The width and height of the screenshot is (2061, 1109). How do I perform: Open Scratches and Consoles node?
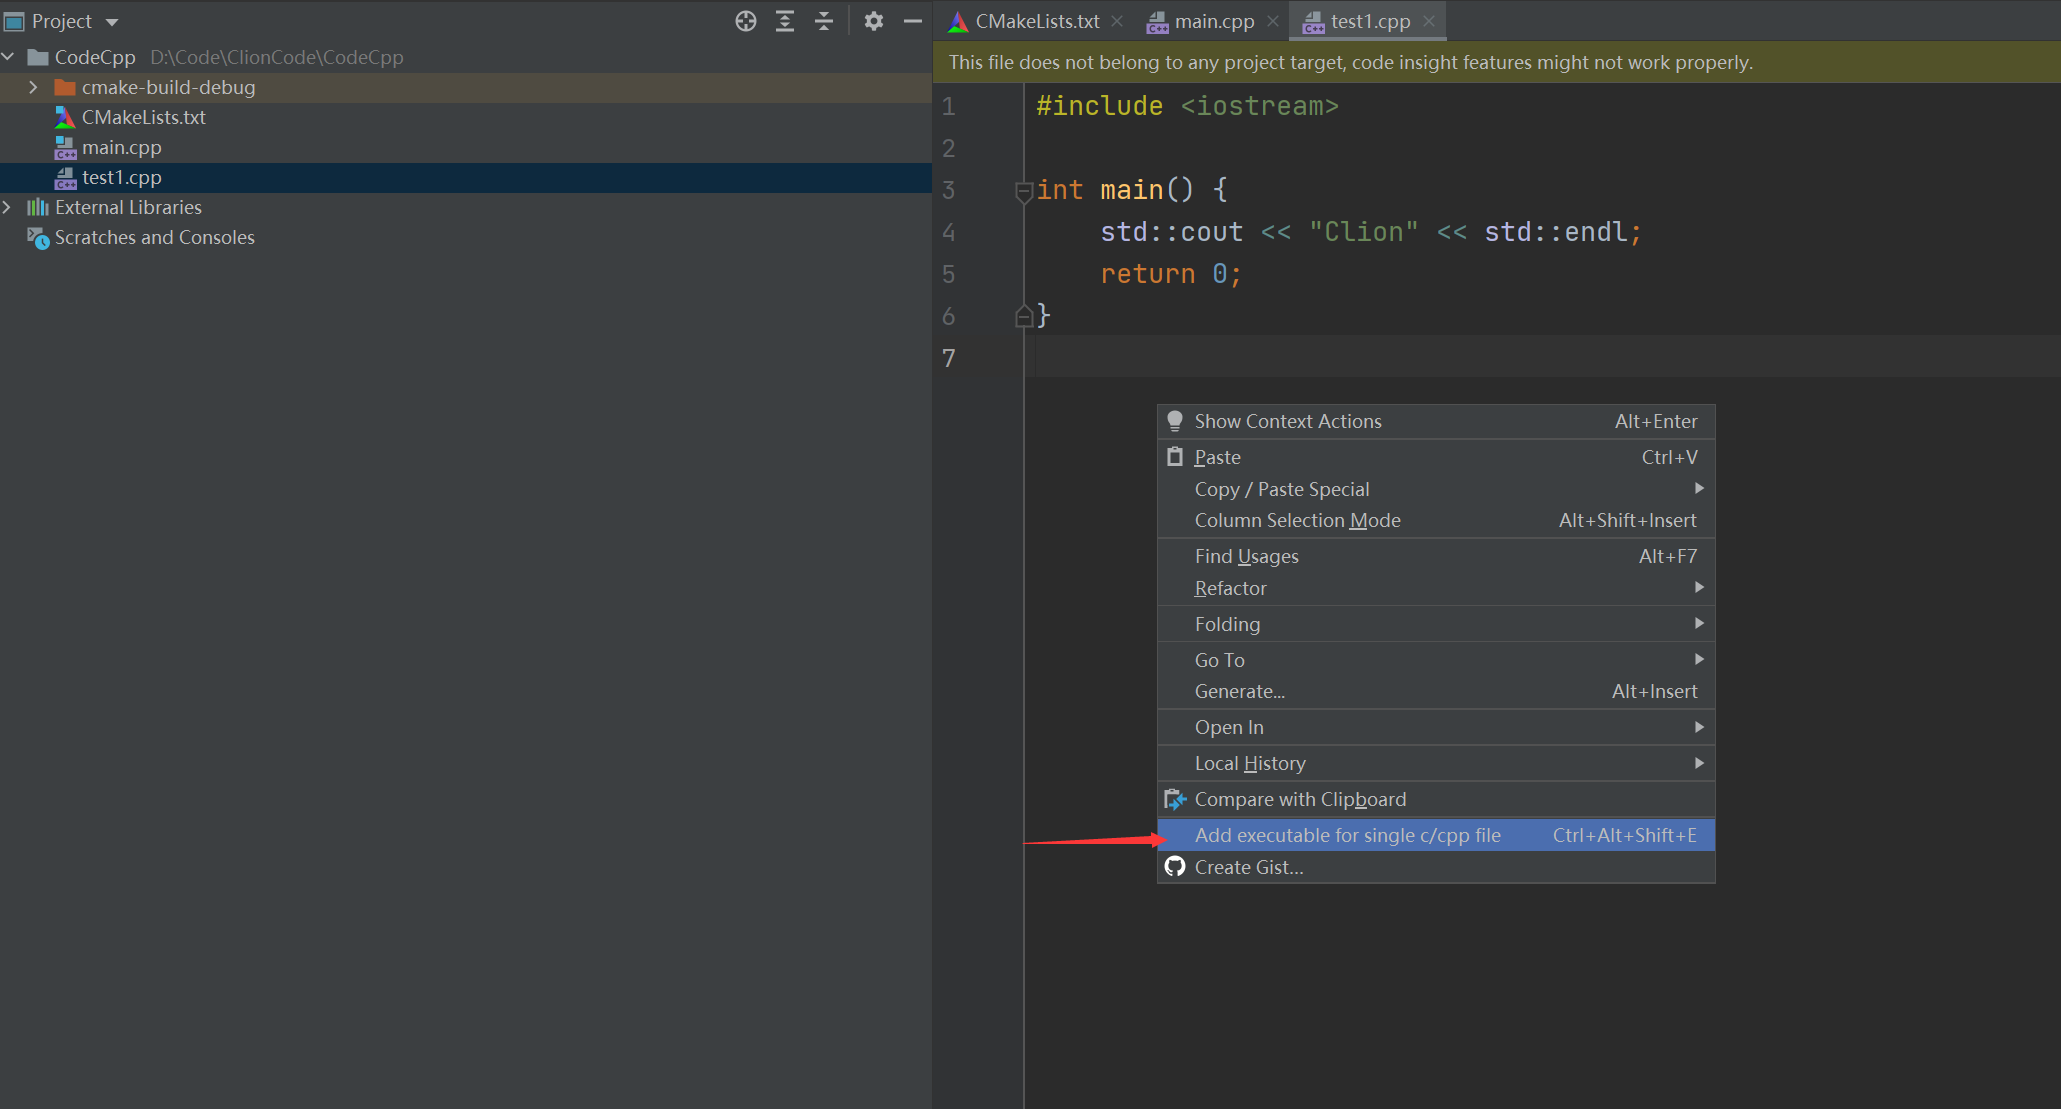tap(154, 237)
